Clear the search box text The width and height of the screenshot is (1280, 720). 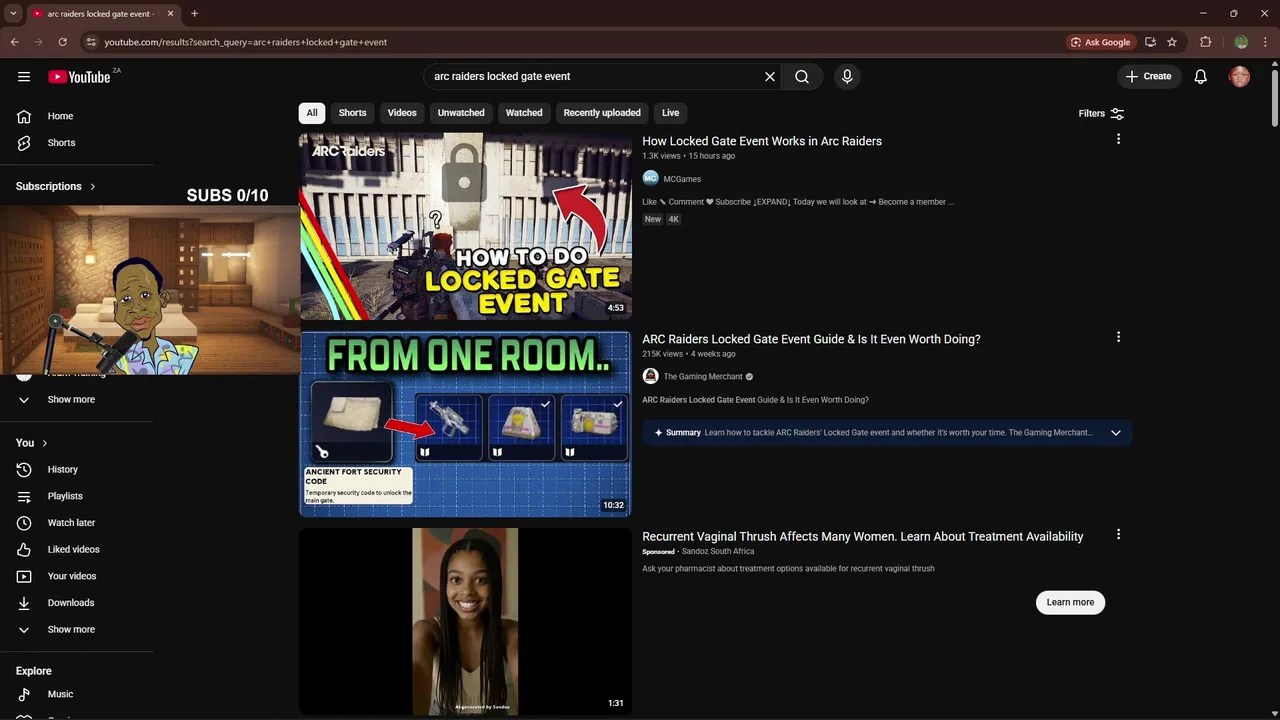[770, 77]
